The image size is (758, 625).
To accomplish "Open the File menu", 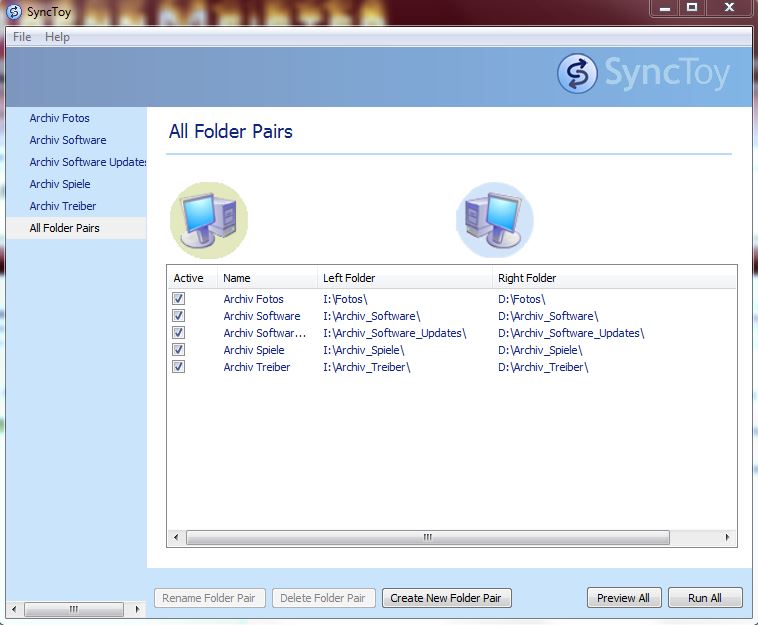I will click(22, 37).
